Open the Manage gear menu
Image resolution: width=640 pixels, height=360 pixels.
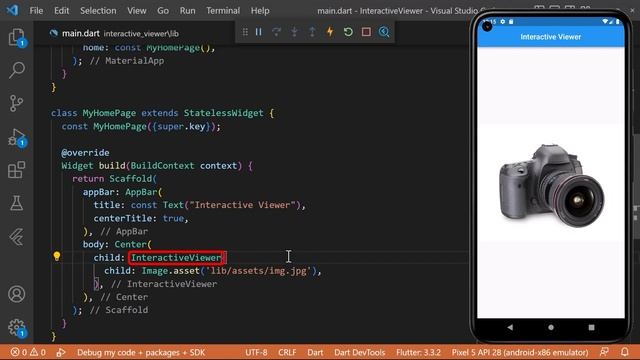(17, 328)
